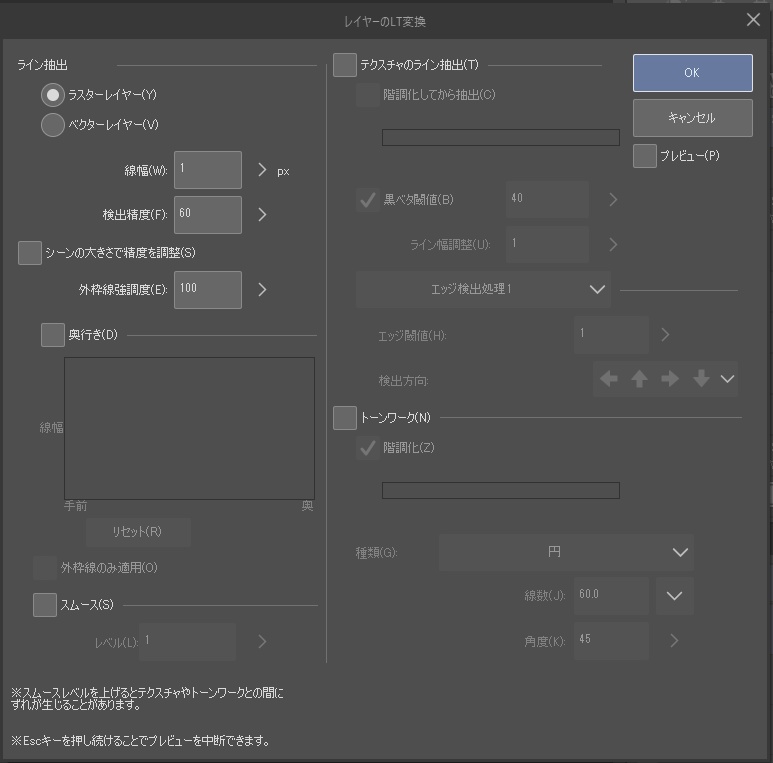Image resolution: width=773 pixels, height=763 pixels.
Task: Select the ラスターレイヤー(Y) radio button
Action: click(x=53, y=95)
